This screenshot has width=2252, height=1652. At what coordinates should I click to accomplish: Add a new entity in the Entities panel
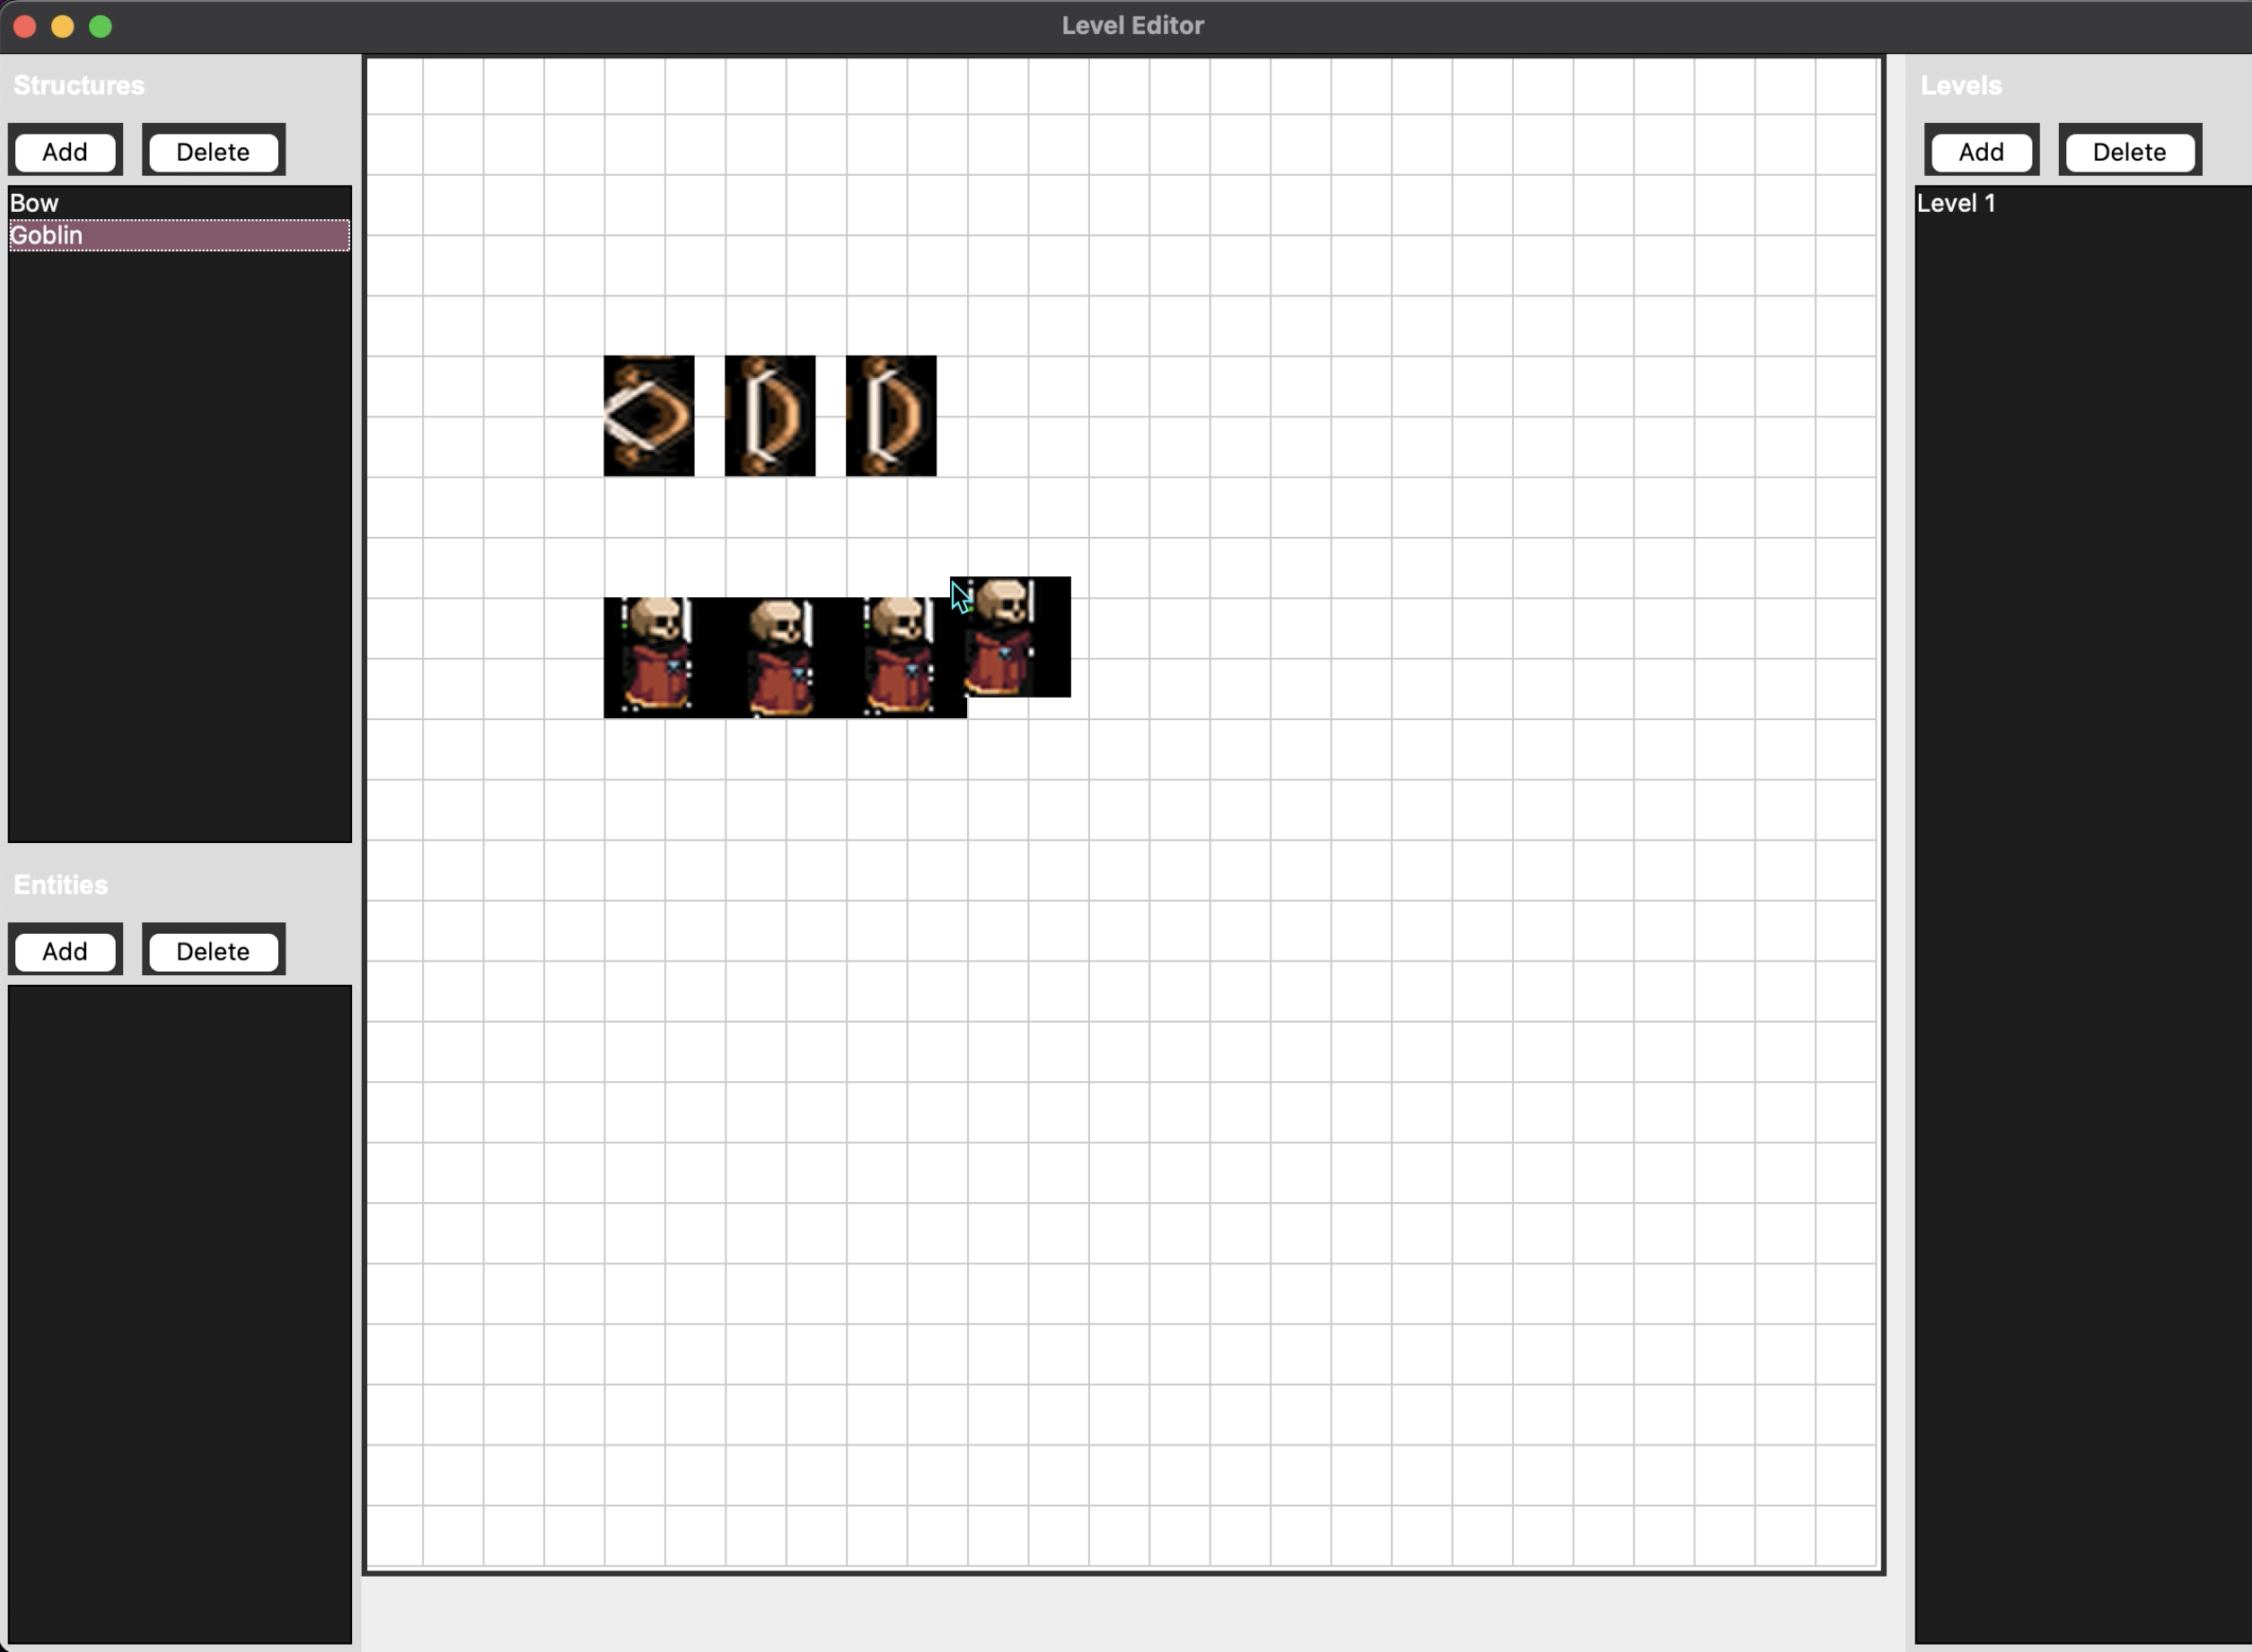[x=65, y=950]
